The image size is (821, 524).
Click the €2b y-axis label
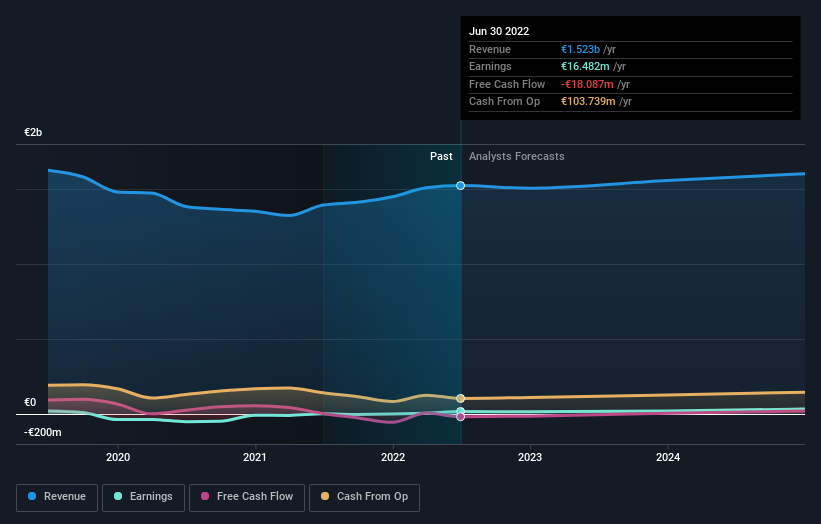(33, 132)
